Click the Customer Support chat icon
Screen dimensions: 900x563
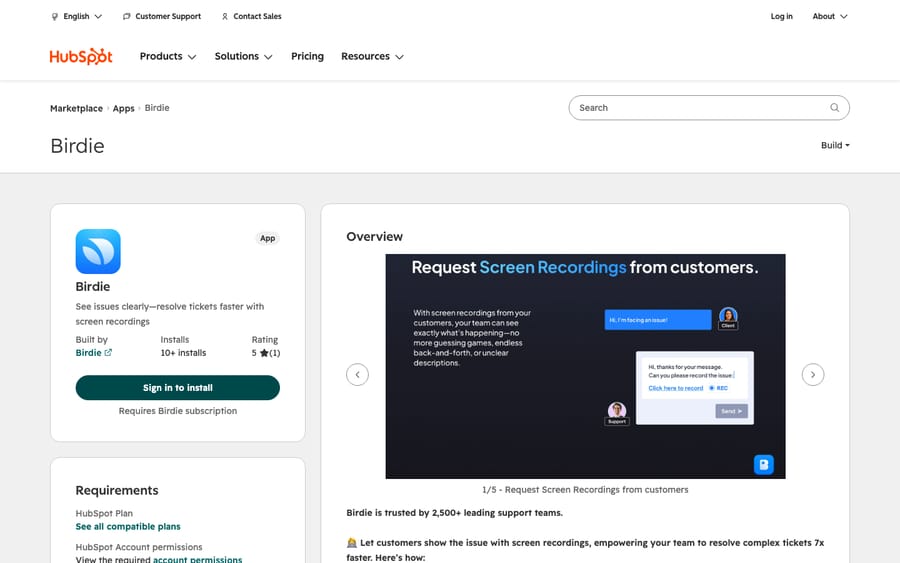127,17
